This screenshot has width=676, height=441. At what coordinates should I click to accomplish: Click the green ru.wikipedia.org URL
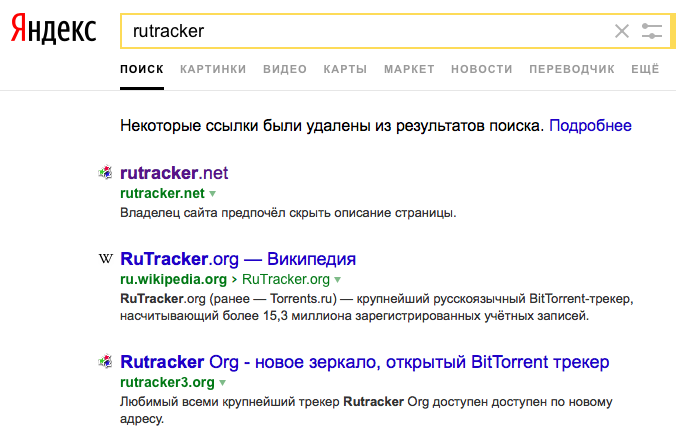[x=173, y=279]
